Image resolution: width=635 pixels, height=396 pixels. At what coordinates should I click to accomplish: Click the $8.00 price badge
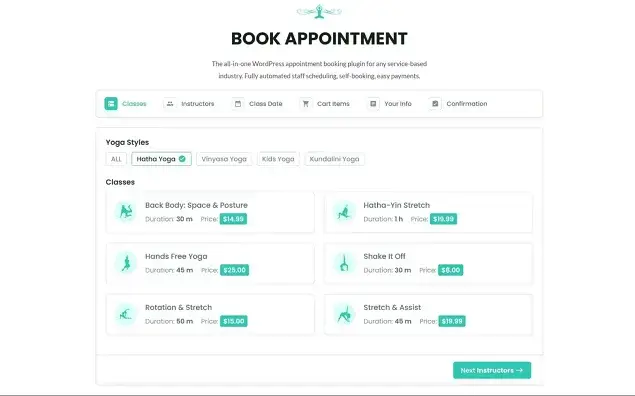click(451, 270)
